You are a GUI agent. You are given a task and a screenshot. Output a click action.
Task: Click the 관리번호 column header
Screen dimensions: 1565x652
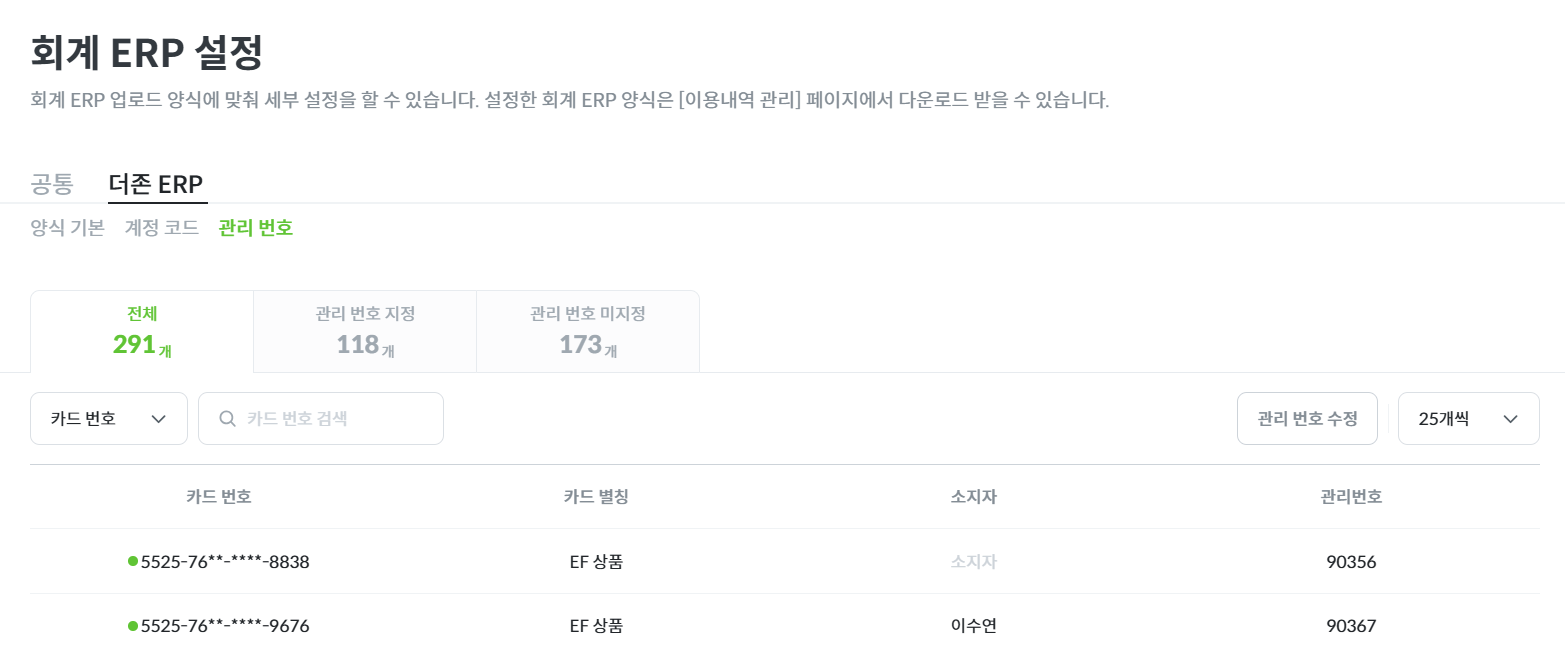click(1351, 497)
